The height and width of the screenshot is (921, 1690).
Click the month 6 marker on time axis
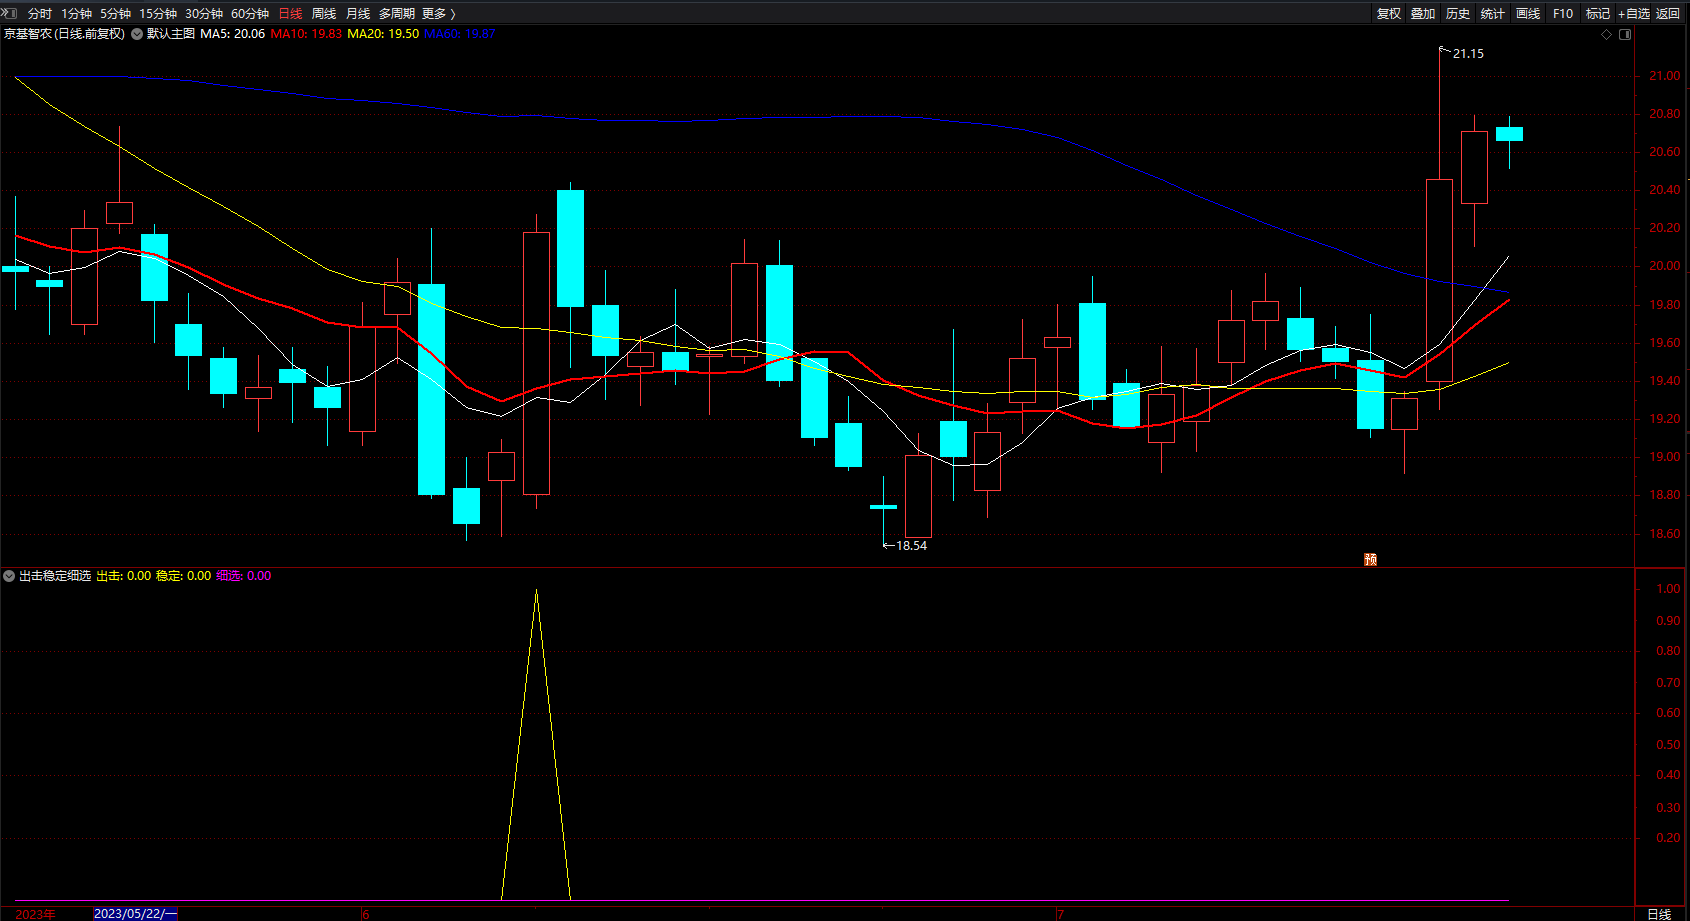[x=366, y=914]
